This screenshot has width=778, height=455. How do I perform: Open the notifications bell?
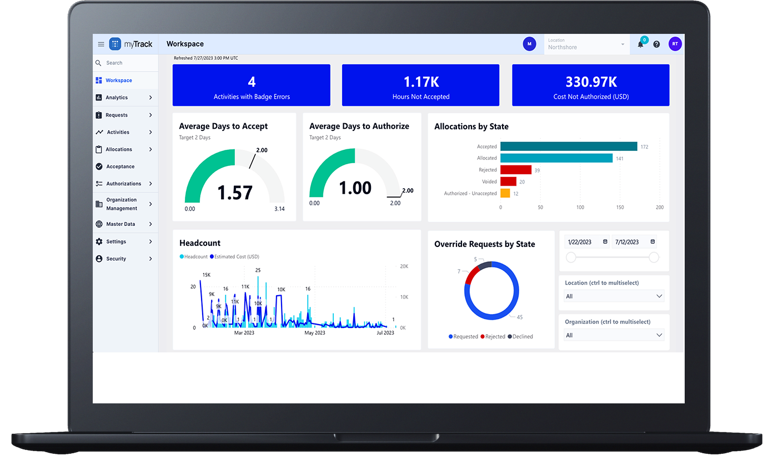click(x=640, y=44)
